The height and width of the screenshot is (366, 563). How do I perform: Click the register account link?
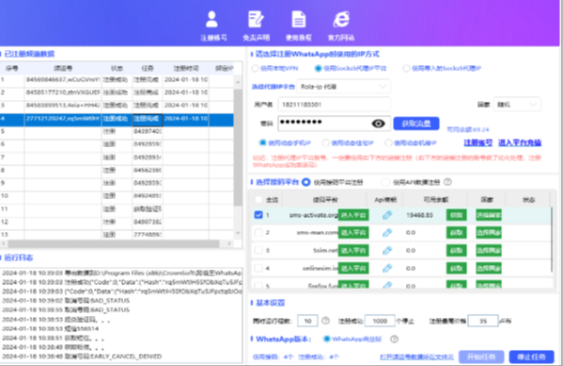(478, 143)
